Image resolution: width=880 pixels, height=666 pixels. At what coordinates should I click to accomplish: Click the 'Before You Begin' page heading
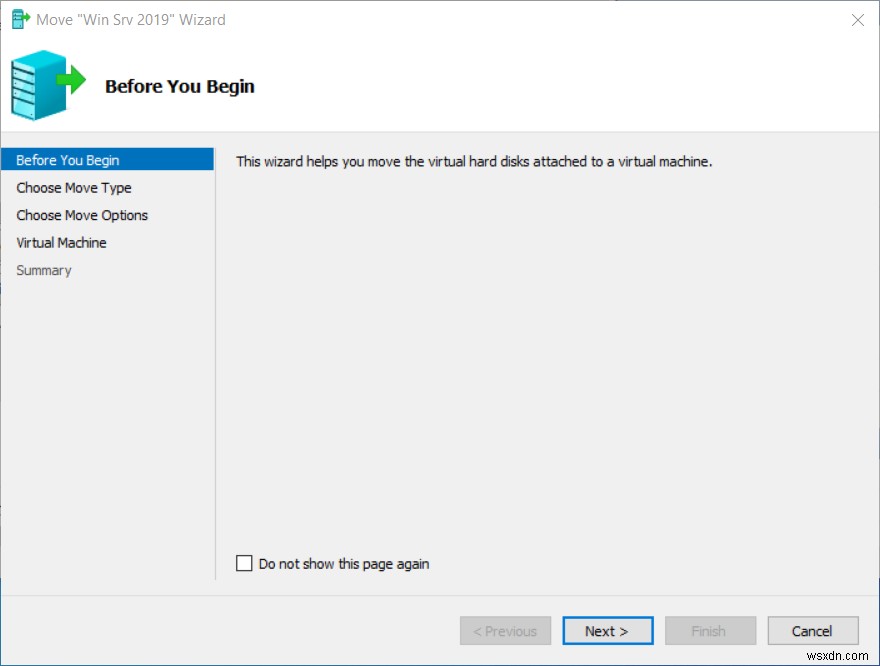click(179, 87)
